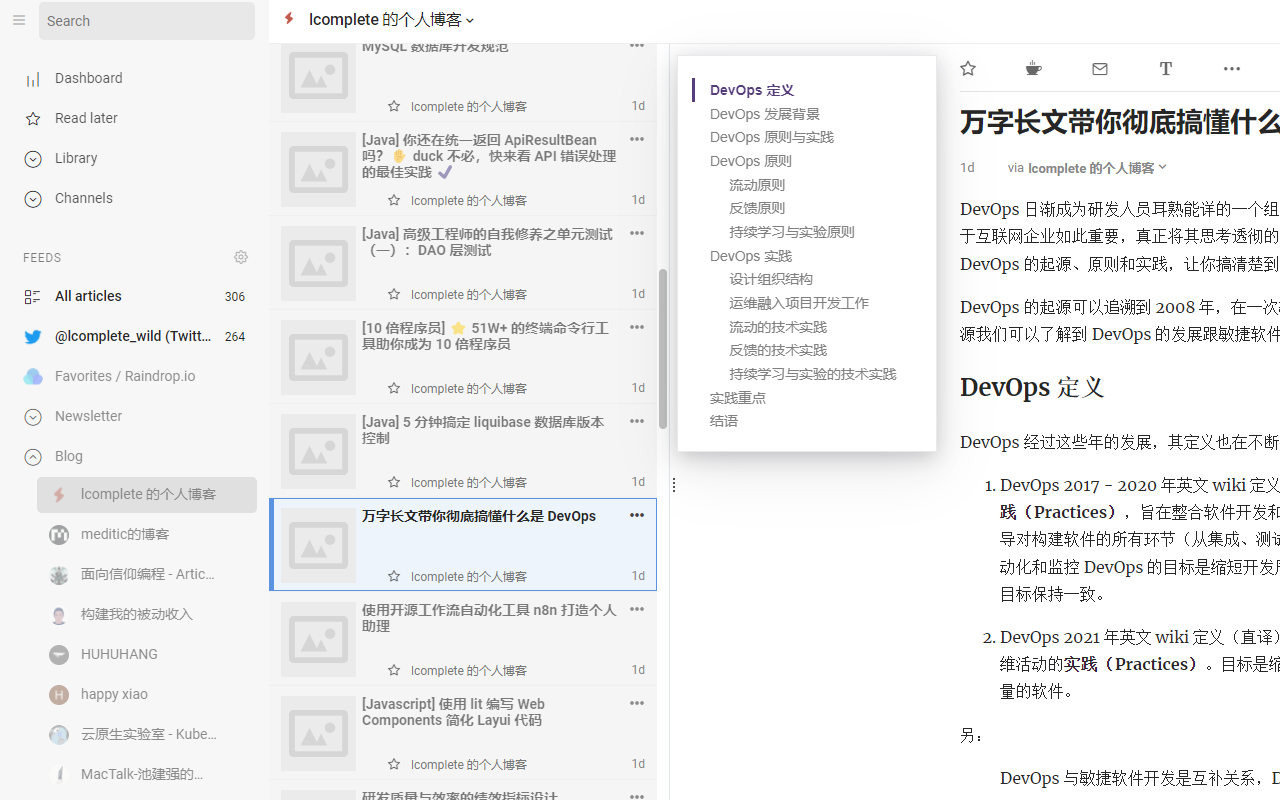The image size is (1280, 800).
Task: Toggle the star on the n8n article
Action: coord(395,670)
